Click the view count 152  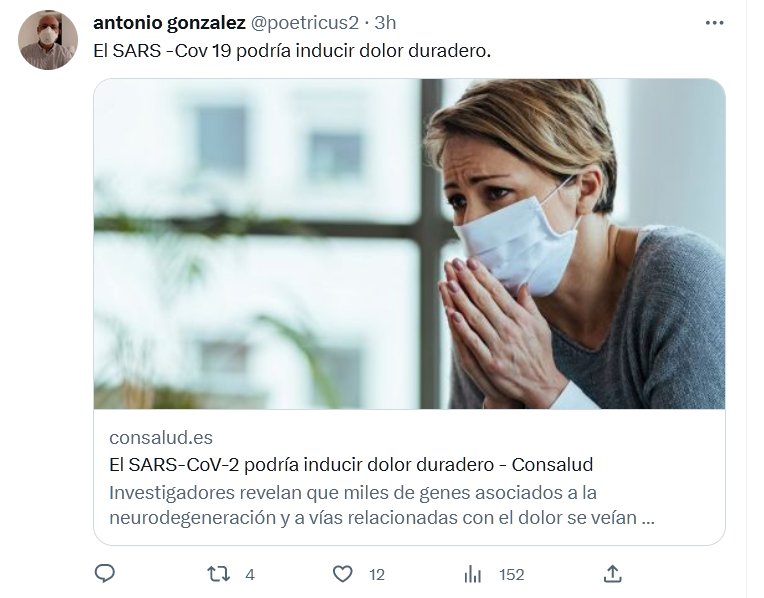(512, 575)
